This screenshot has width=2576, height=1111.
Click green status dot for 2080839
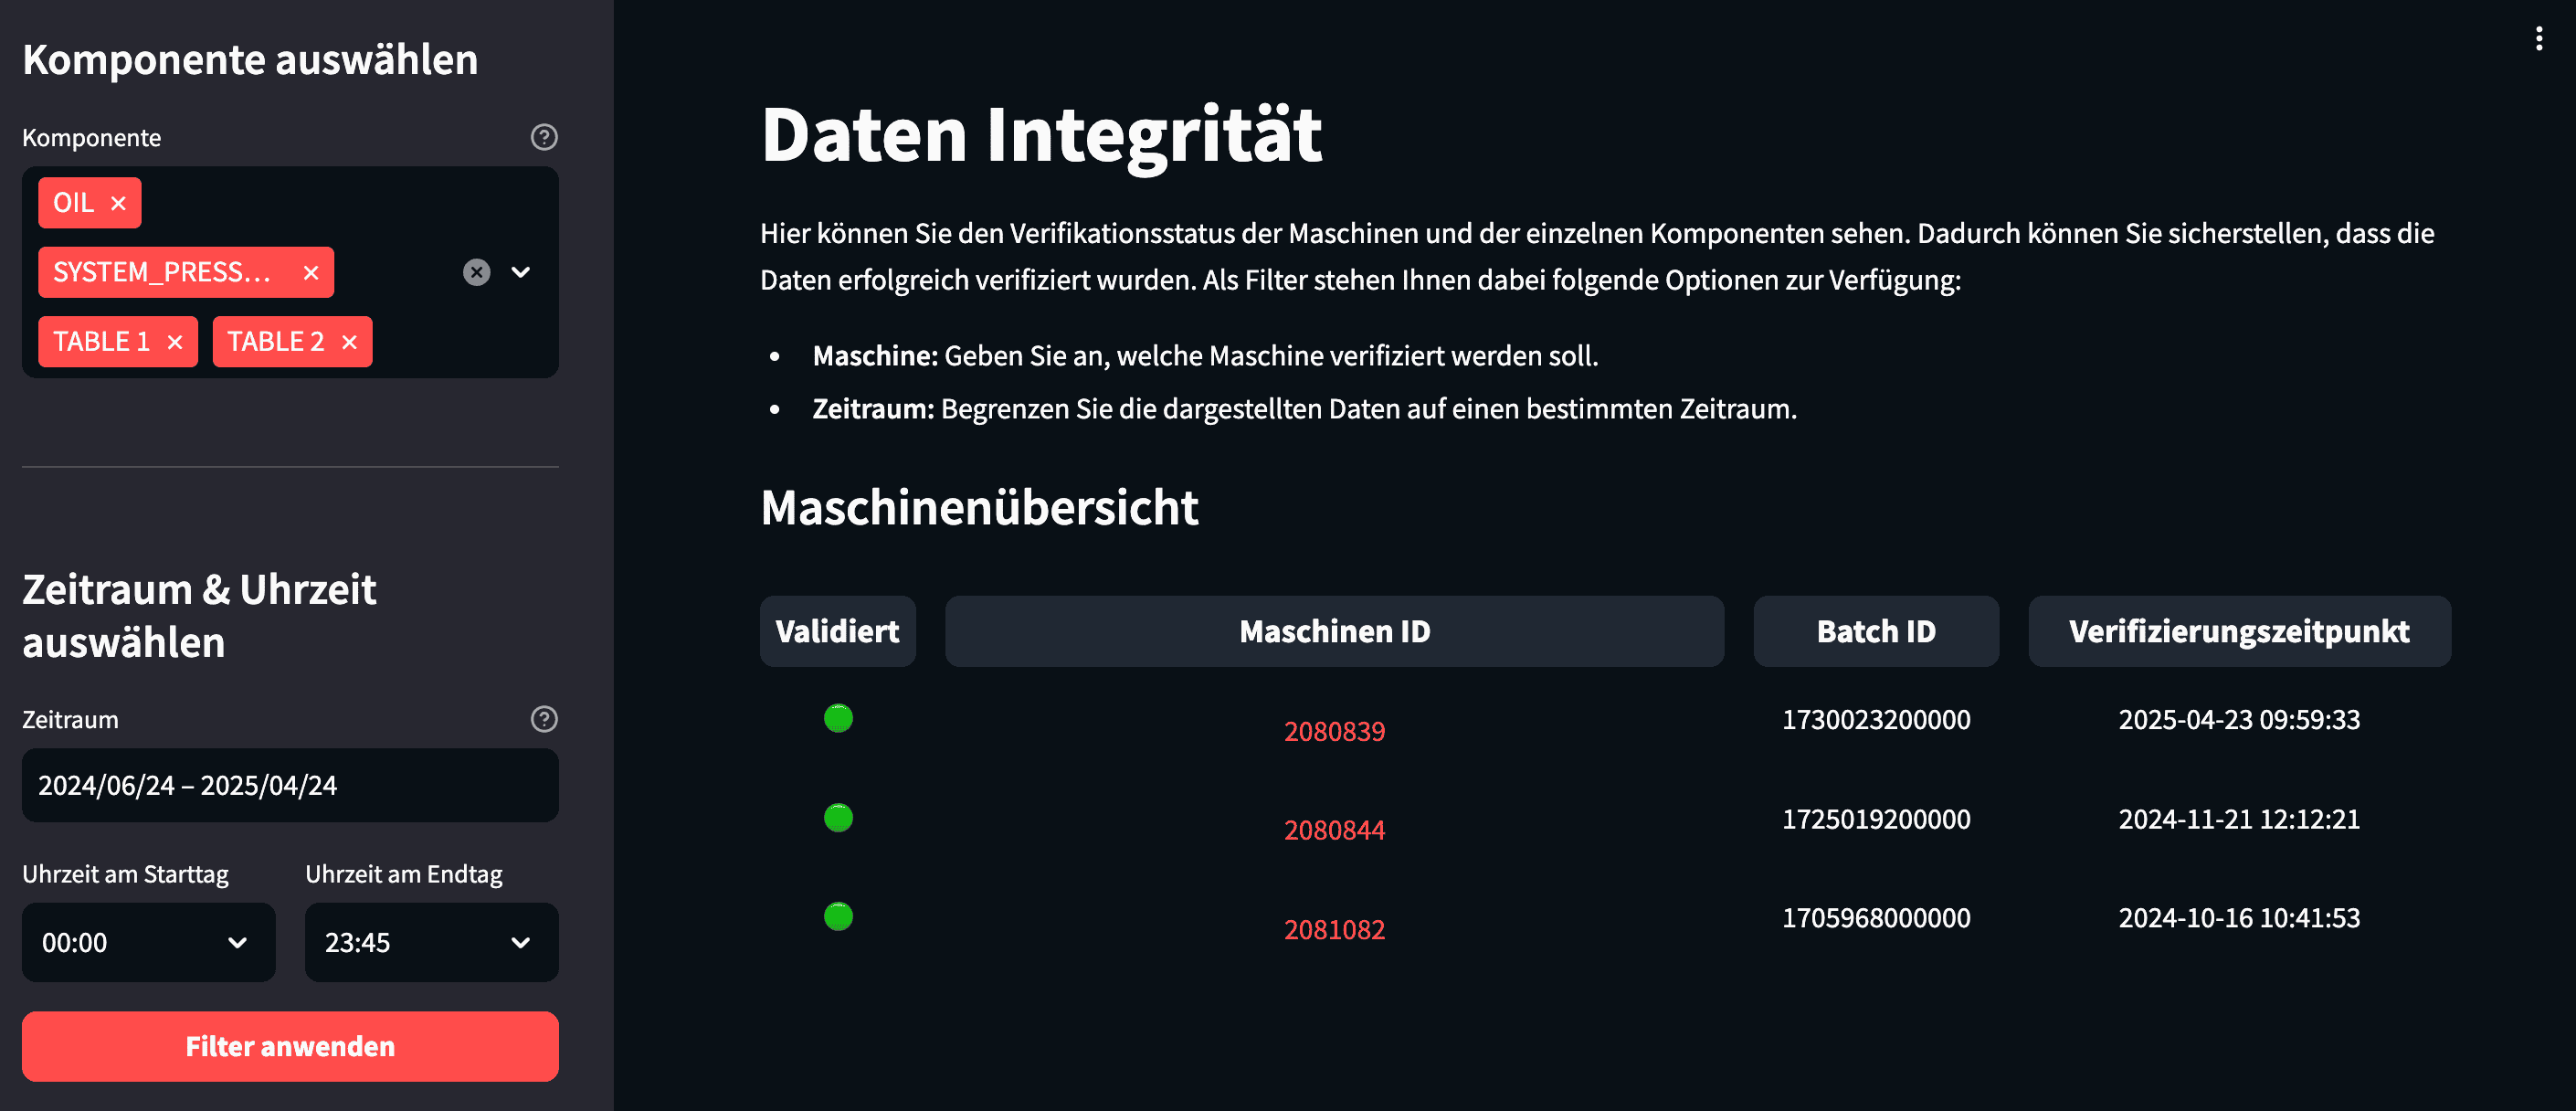[838, 718]
